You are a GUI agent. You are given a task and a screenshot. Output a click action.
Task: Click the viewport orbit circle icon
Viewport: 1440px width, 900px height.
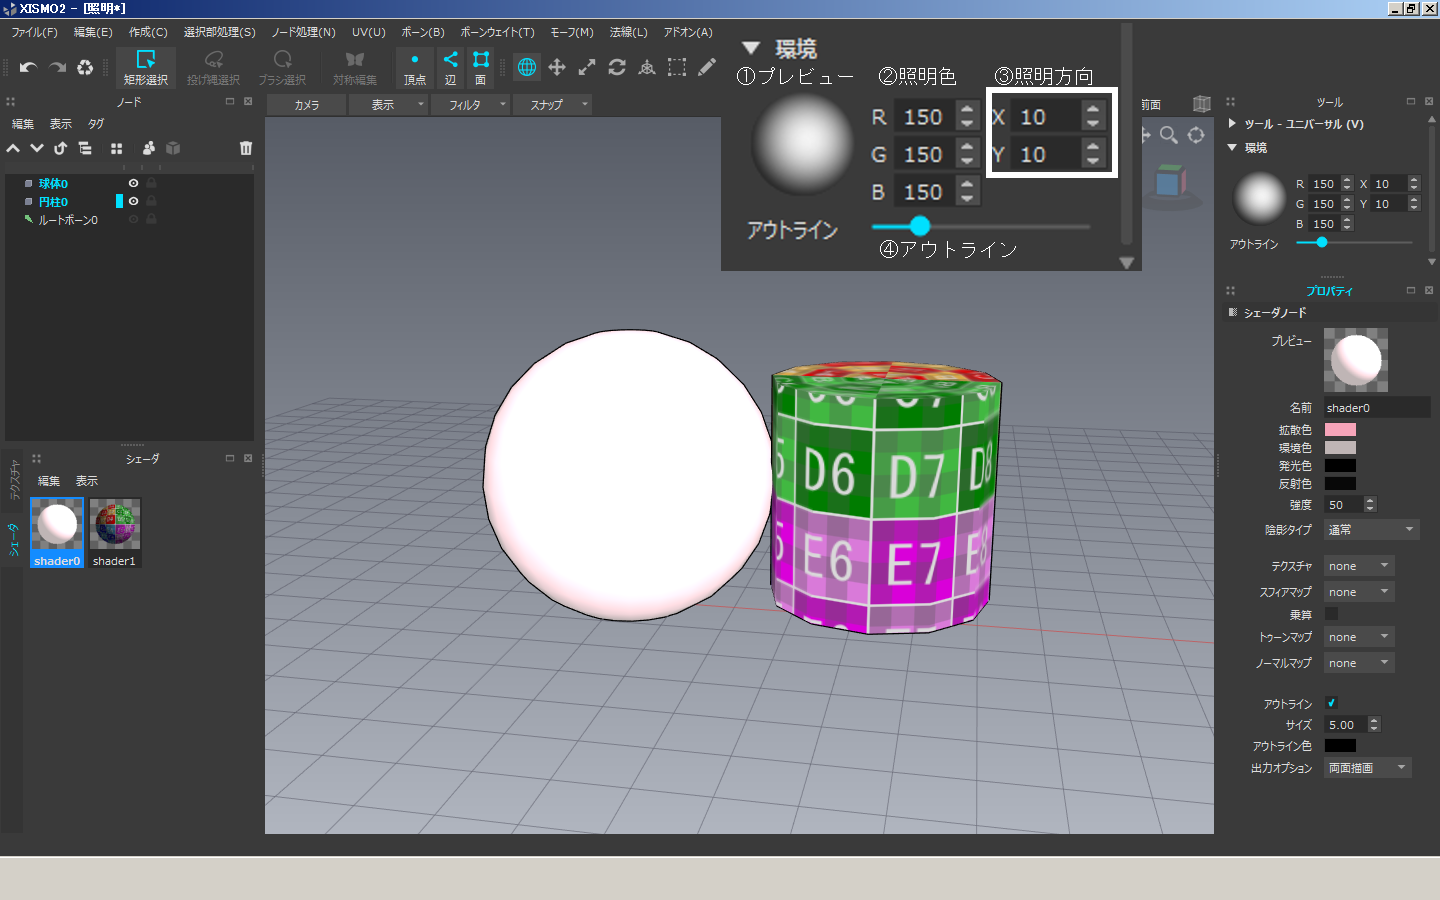[x=1196, y=134]
